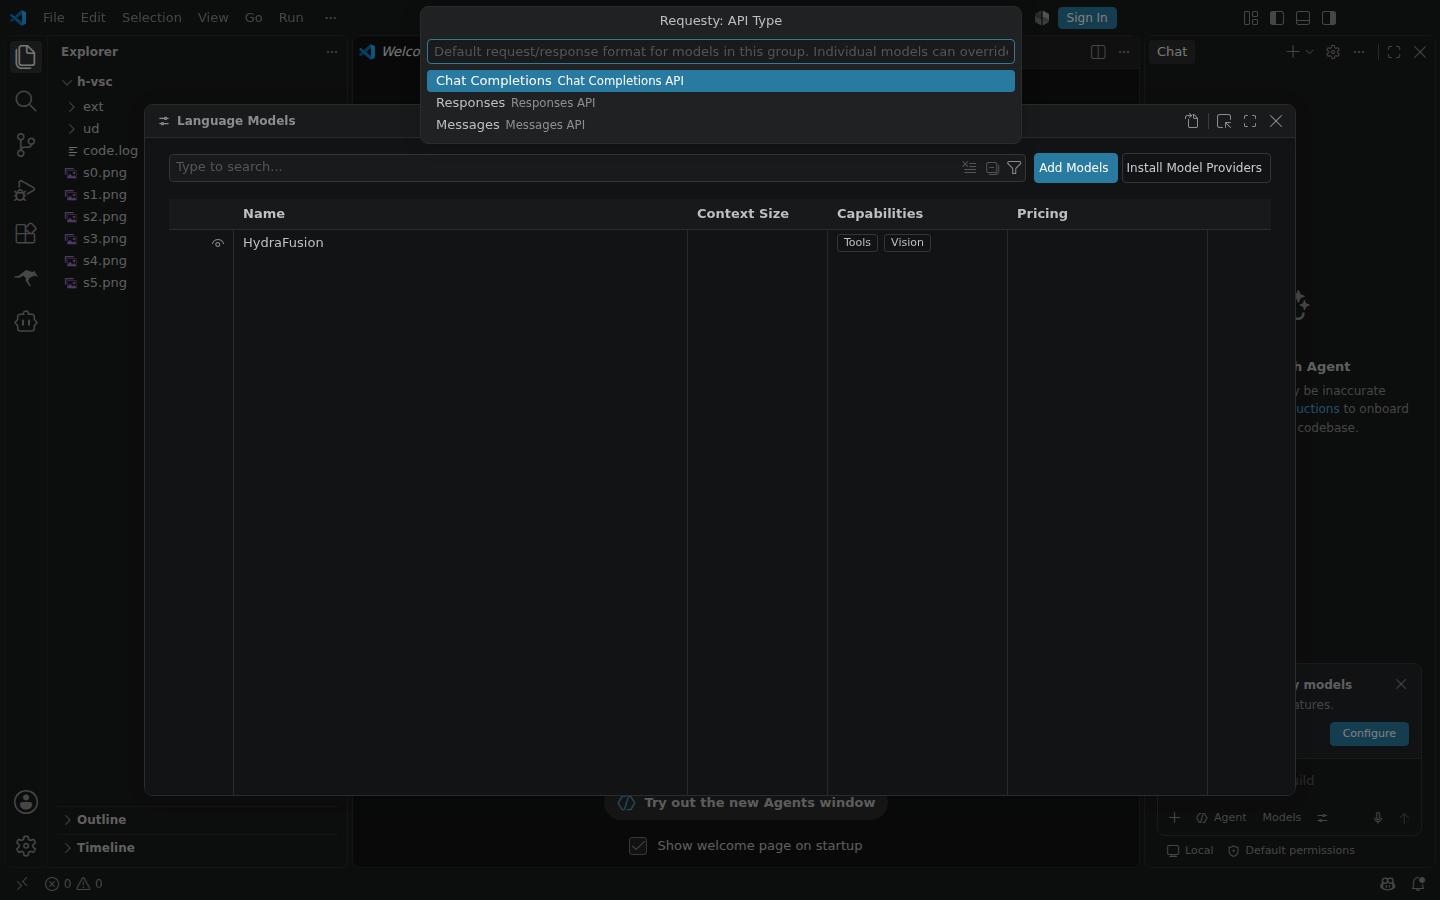Open notifications bell in status bar

point(1418,884)
